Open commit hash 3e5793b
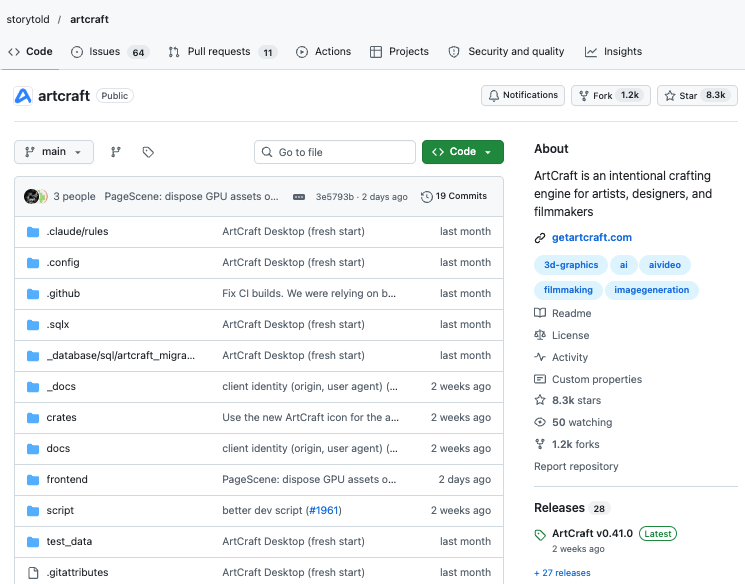 (x=335, y=197)
